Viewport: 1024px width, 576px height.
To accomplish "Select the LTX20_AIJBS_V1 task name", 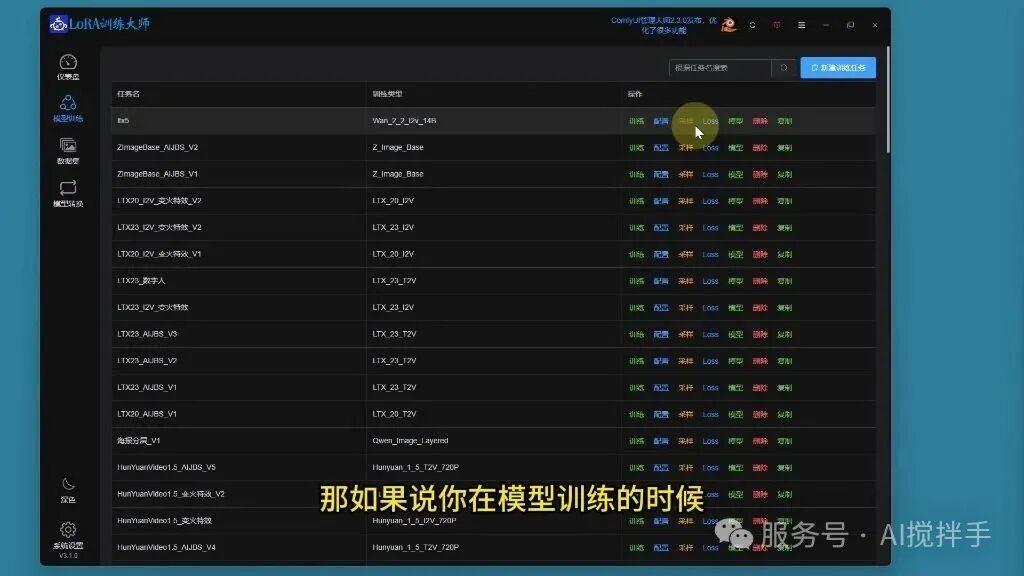I will pyautogui.click(x=147, y=414).
